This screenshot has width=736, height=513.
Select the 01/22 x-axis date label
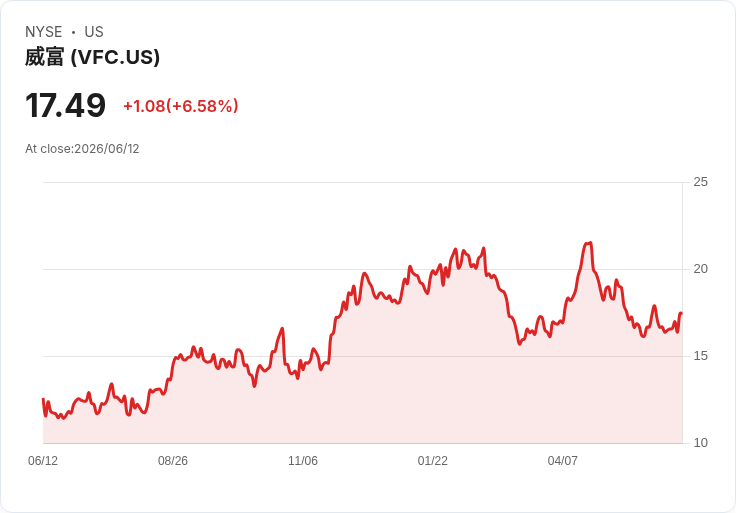point(433,461)
